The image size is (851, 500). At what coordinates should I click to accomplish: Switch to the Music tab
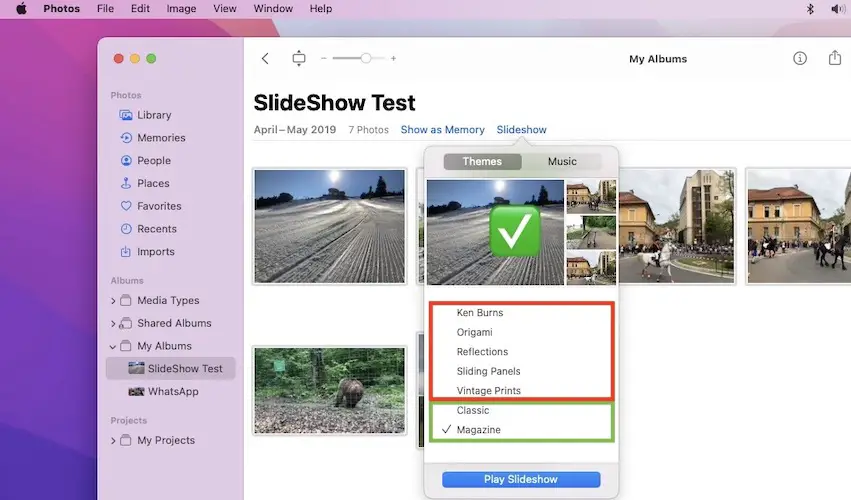pyautogui.click(x=562, y=162)
